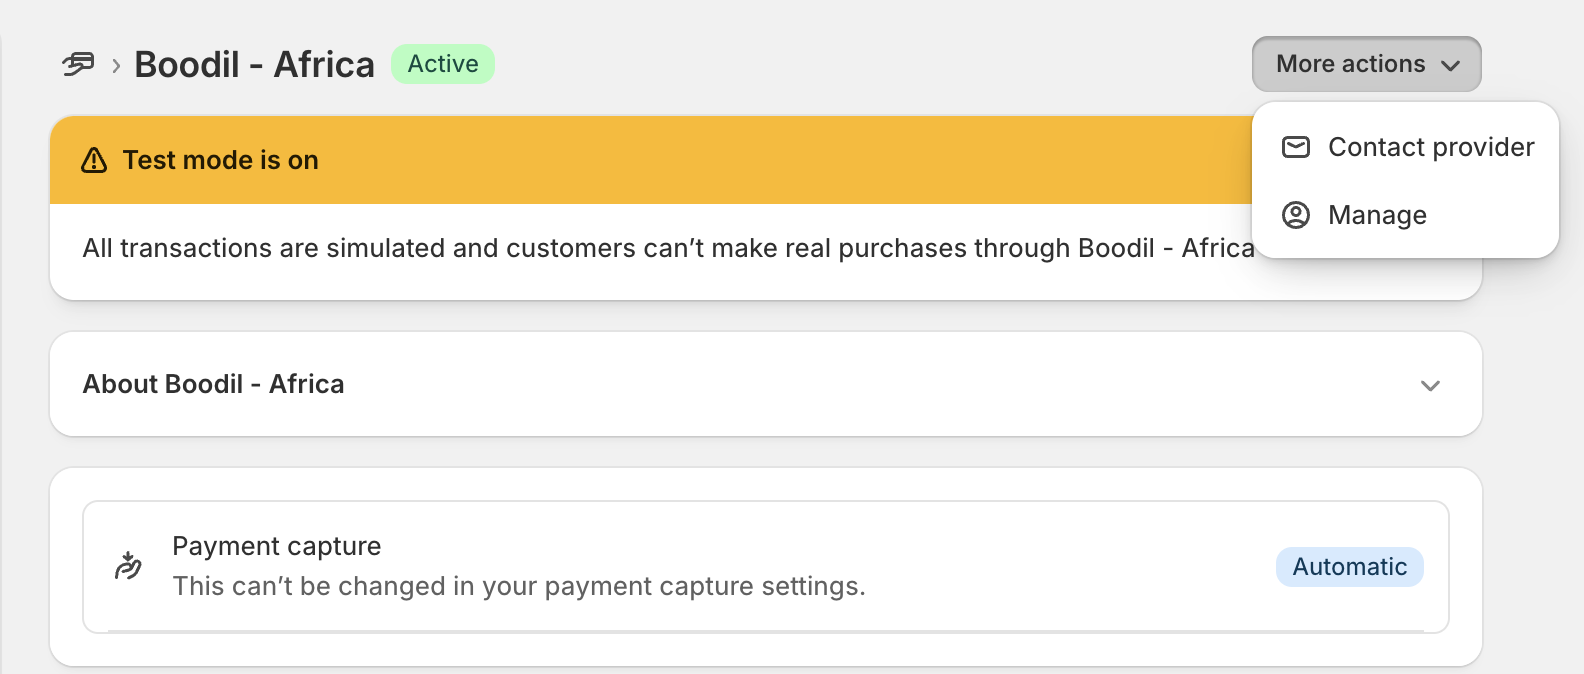This screenshot has width=1584, height=674.
Task: Click the Automatic capture badge
Action: click(x=1349, y=567)
